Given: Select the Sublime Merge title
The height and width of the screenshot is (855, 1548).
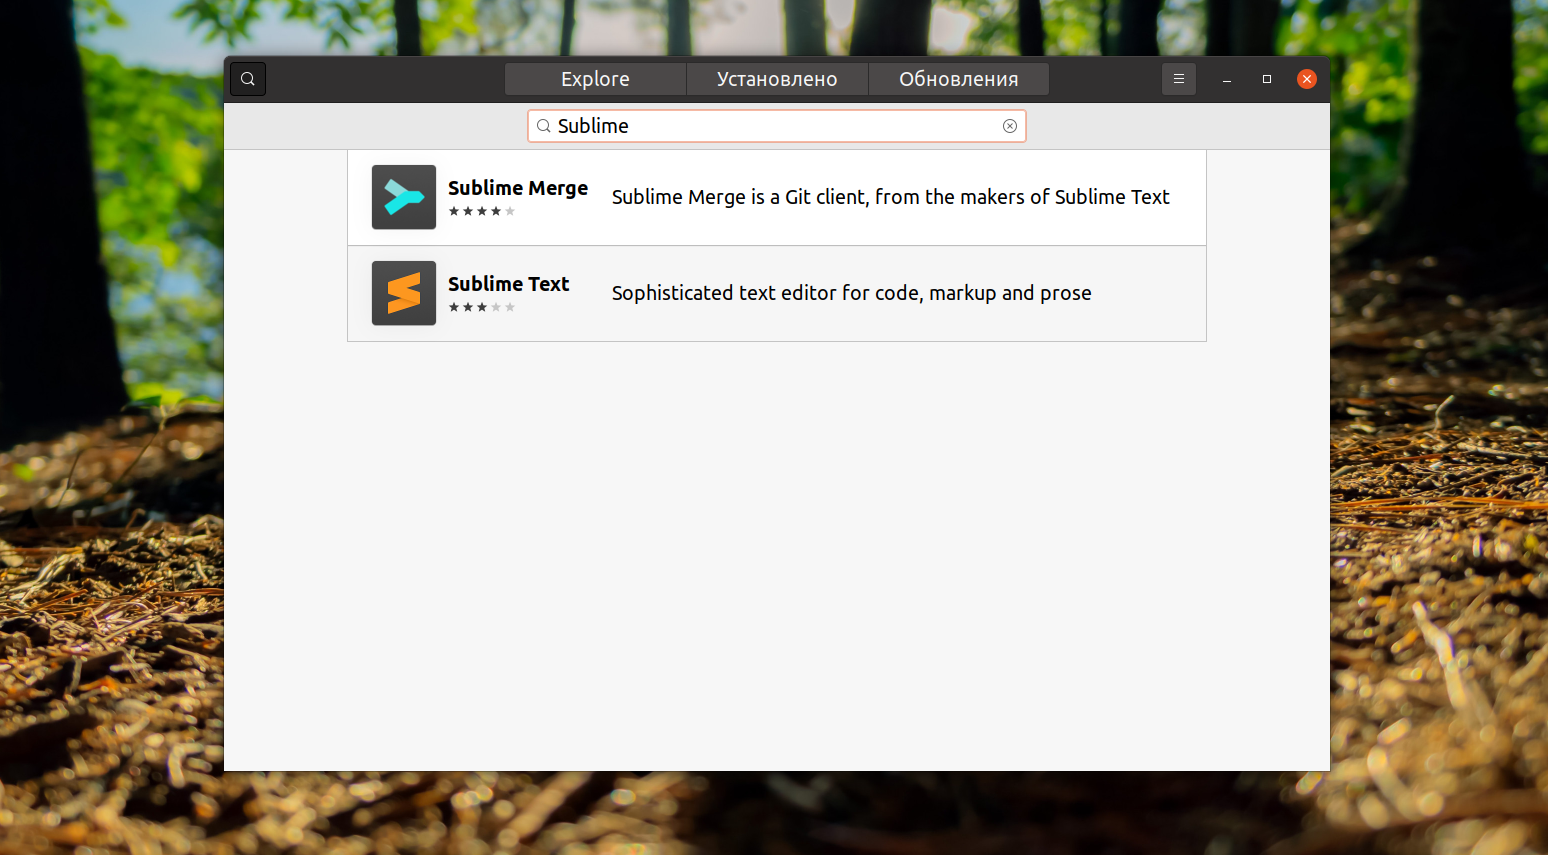Looking at the screenshot, I should tap(518, 188).
